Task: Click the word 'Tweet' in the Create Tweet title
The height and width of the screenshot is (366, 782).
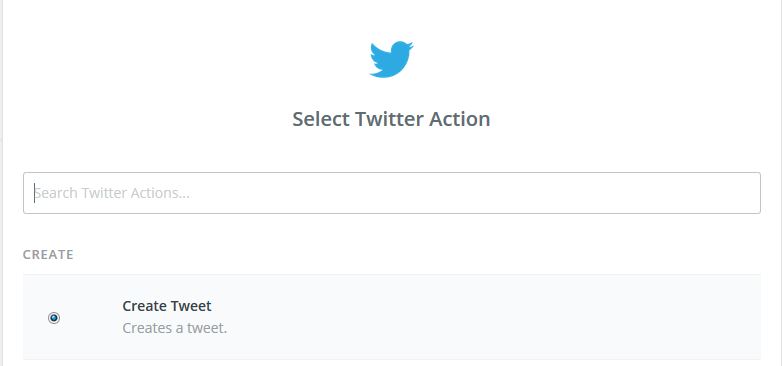Action: (192, 306)
